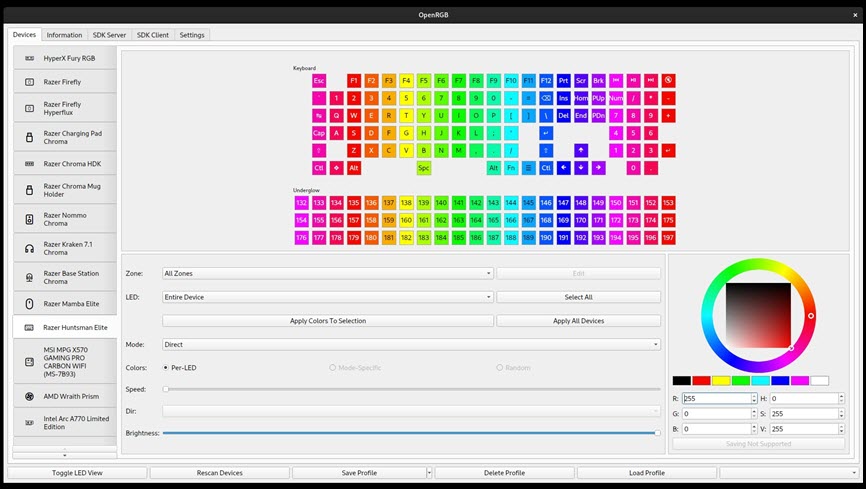
Task: Open the Razer Charging Pad Chroma device
Action: tap(65, 138)
